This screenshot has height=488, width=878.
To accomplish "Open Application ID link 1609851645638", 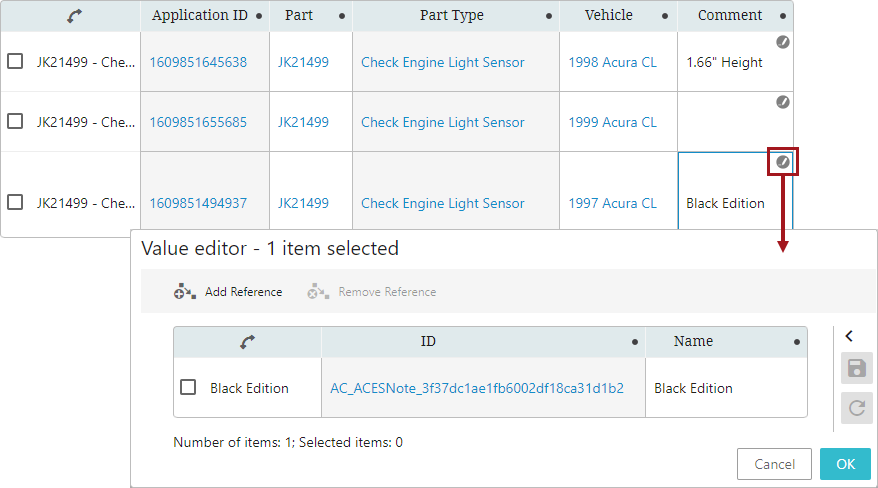I will pos(198,62).
